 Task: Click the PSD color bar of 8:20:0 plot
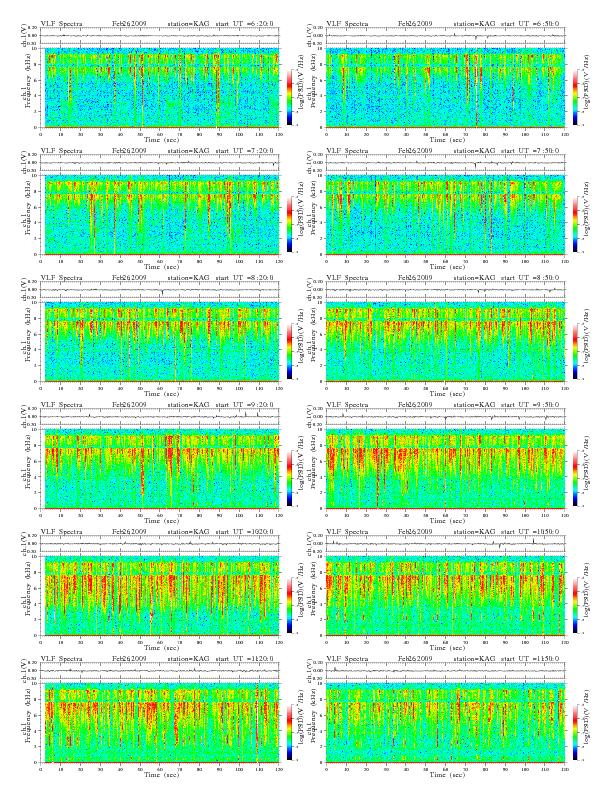click(289, 351)
